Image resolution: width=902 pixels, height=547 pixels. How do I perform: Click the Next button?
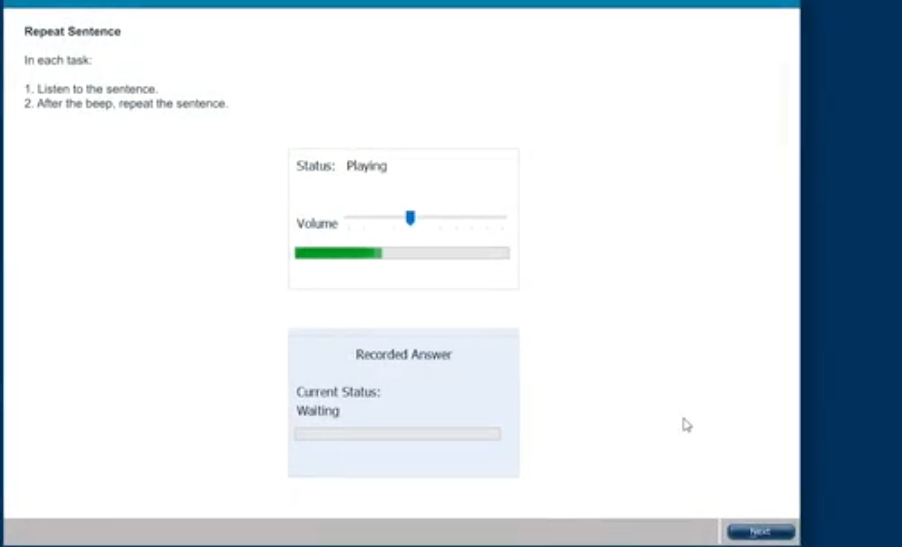click(760, 532)
